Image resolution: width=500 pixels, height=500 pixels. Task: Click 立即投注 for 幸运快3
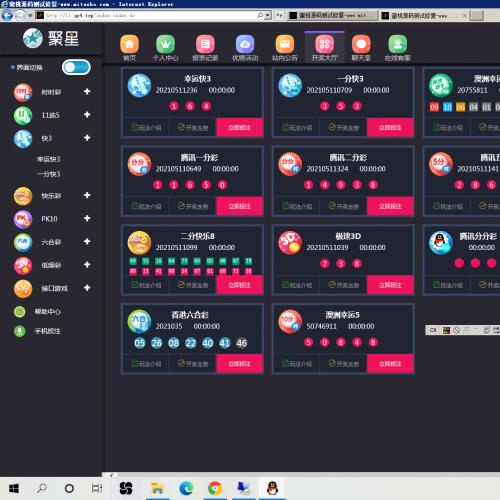(x=240, y=127)
